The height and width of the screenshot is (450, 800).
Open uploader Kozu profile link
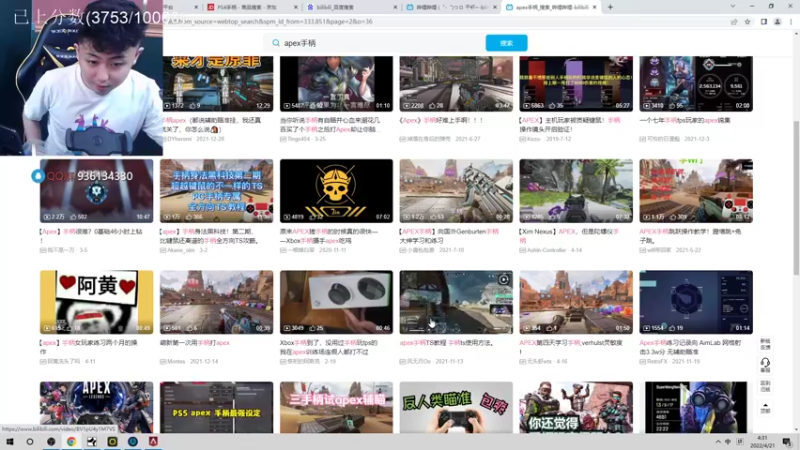533,139
